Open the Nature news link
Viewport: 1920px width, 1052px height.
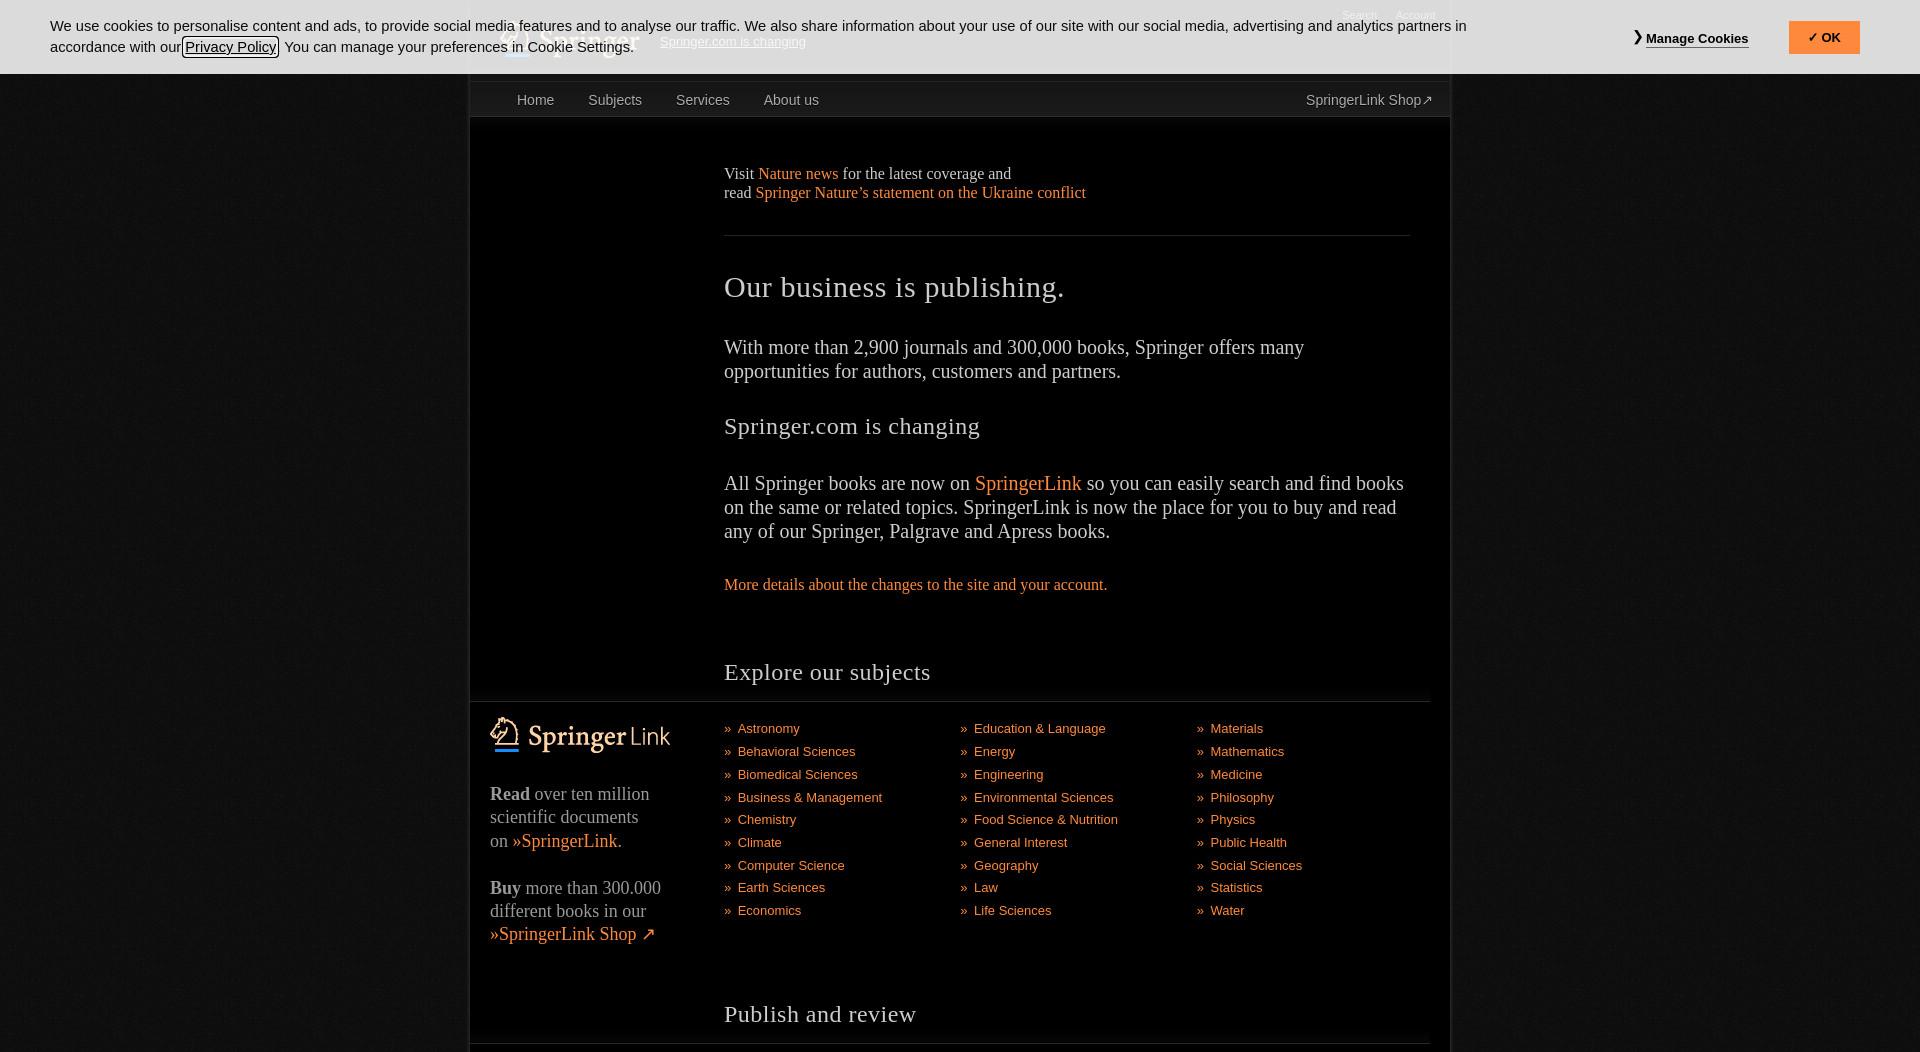click(798, 174)
